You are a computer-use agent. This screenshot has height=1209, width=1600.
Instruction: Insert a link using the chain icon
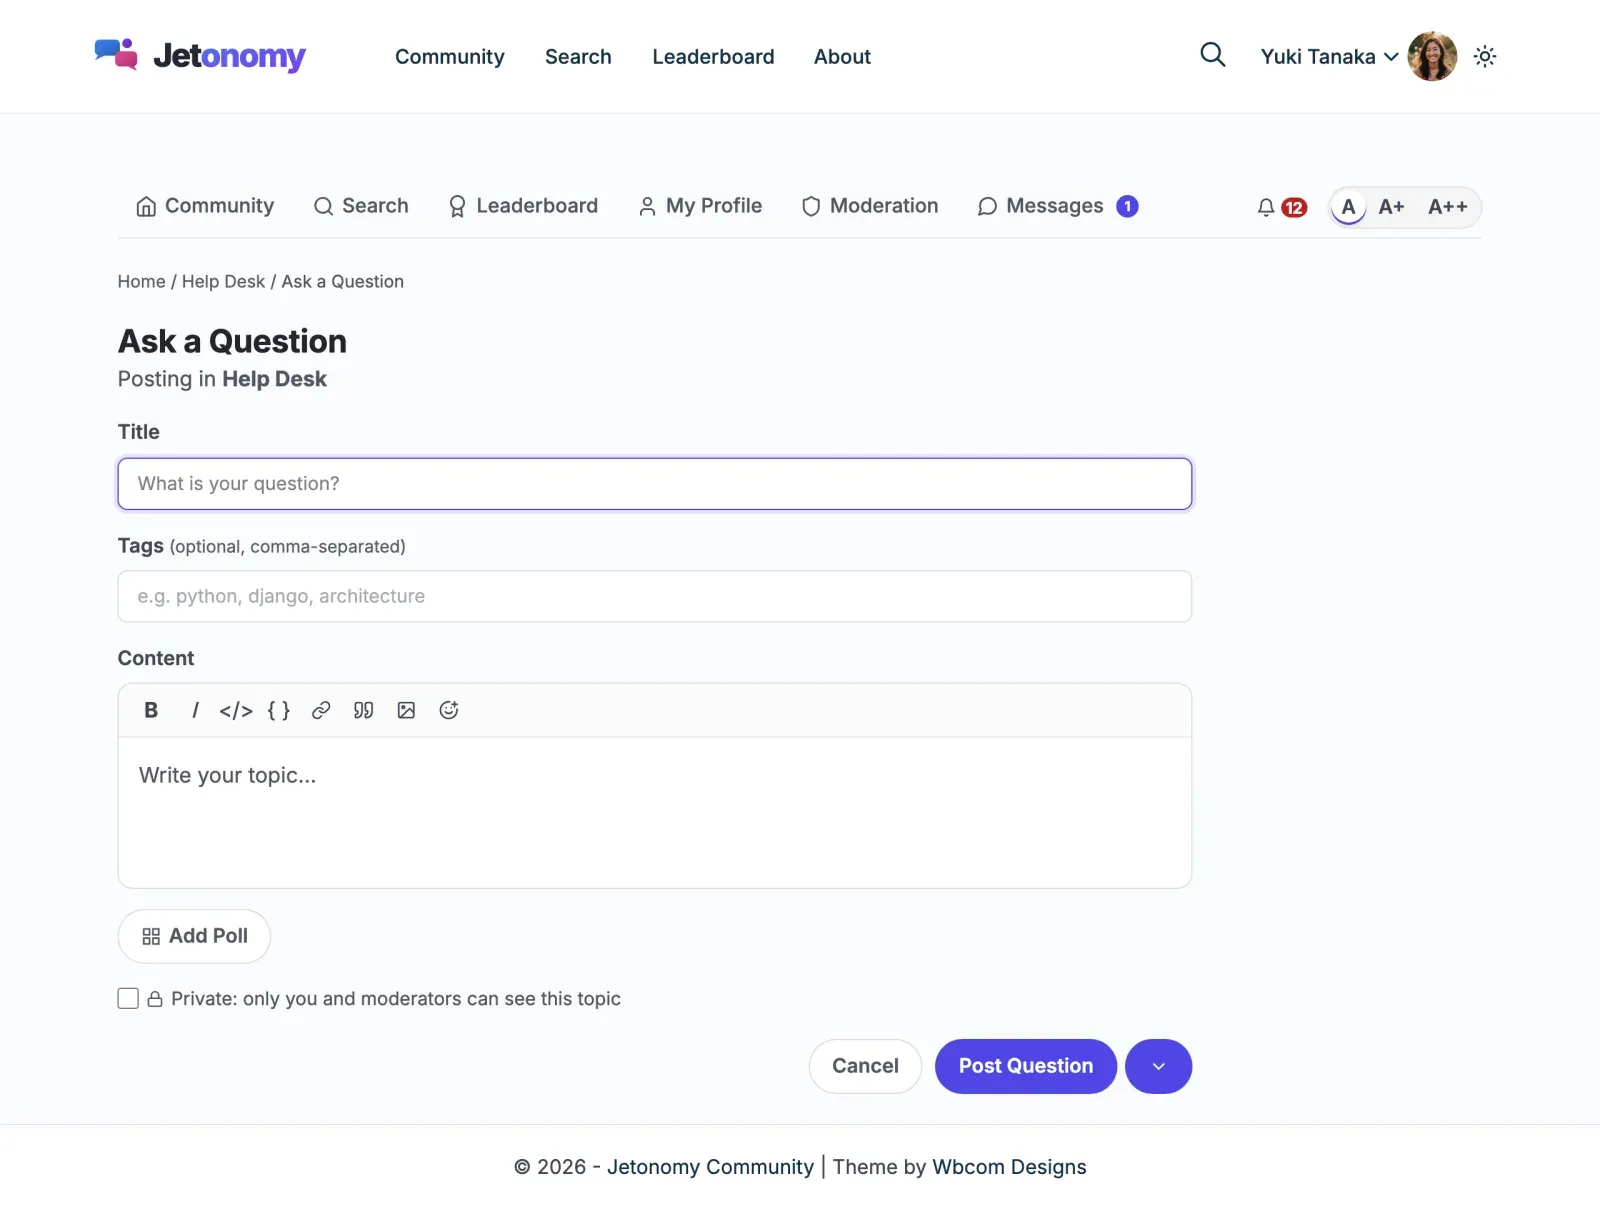pyautogui.click(x=321, y=710)
